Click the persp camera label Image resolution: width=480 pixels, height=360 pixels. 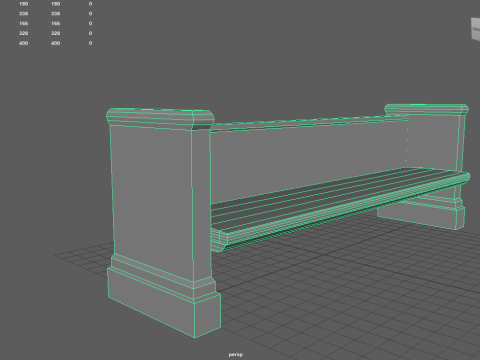[x=236, y=354]
